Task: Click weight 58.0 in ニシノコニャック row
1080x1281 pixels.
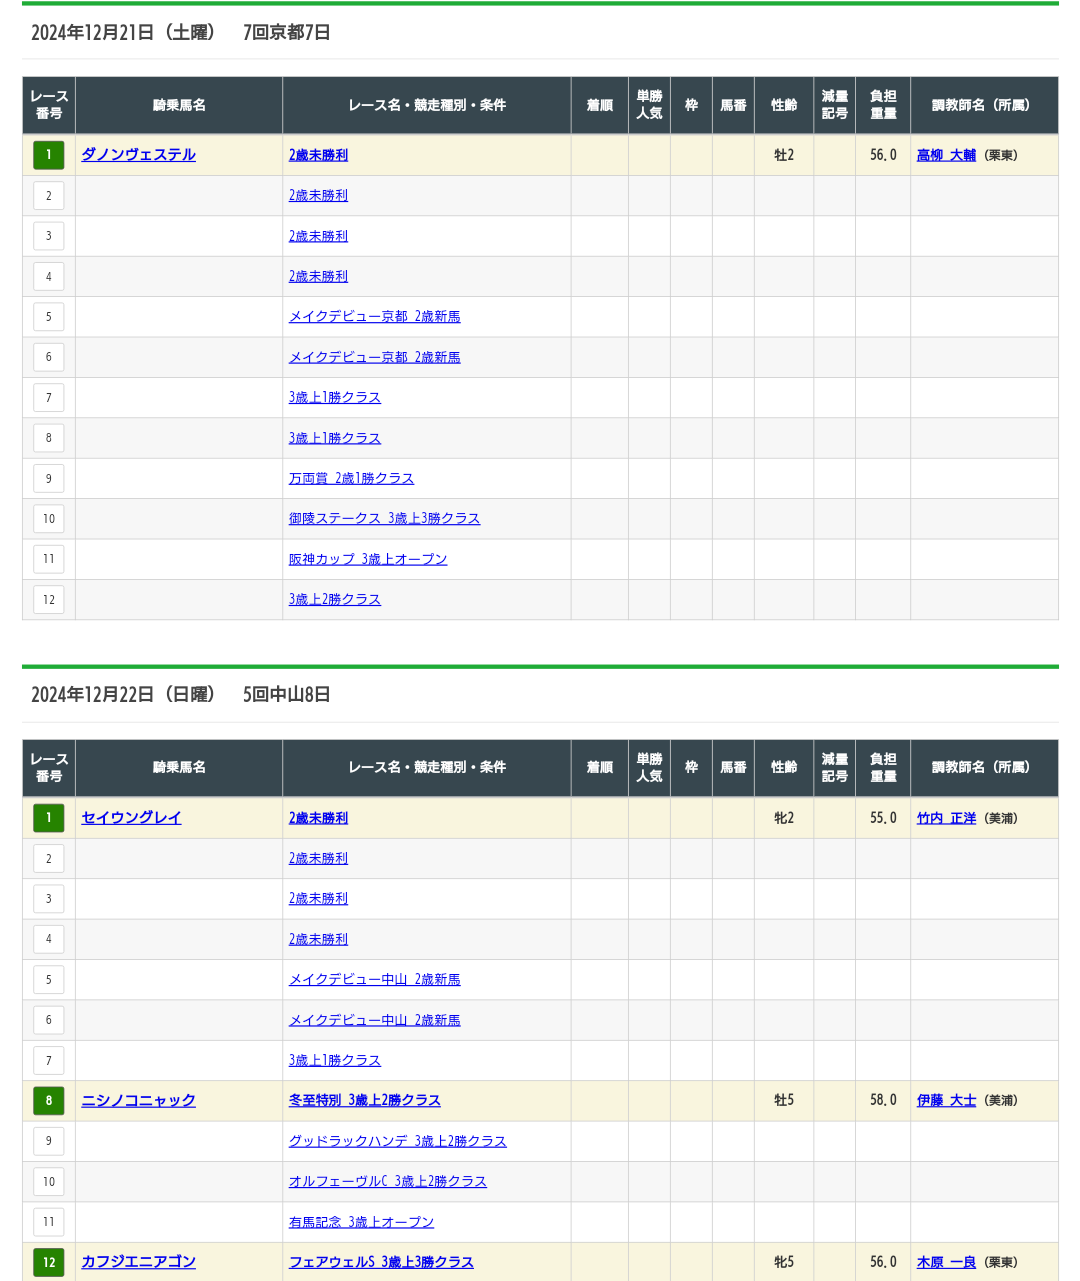Action: (x=883, y=1100)
